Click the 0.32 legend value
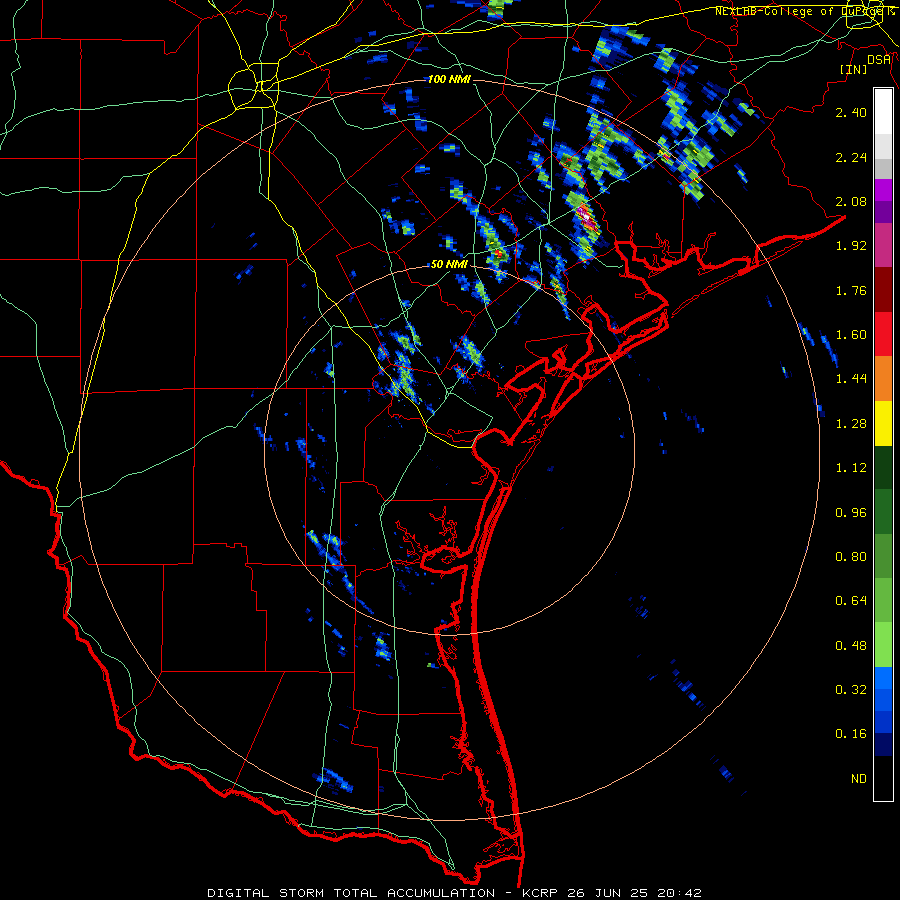Screen dimensions: 900x900 [851, 690]
